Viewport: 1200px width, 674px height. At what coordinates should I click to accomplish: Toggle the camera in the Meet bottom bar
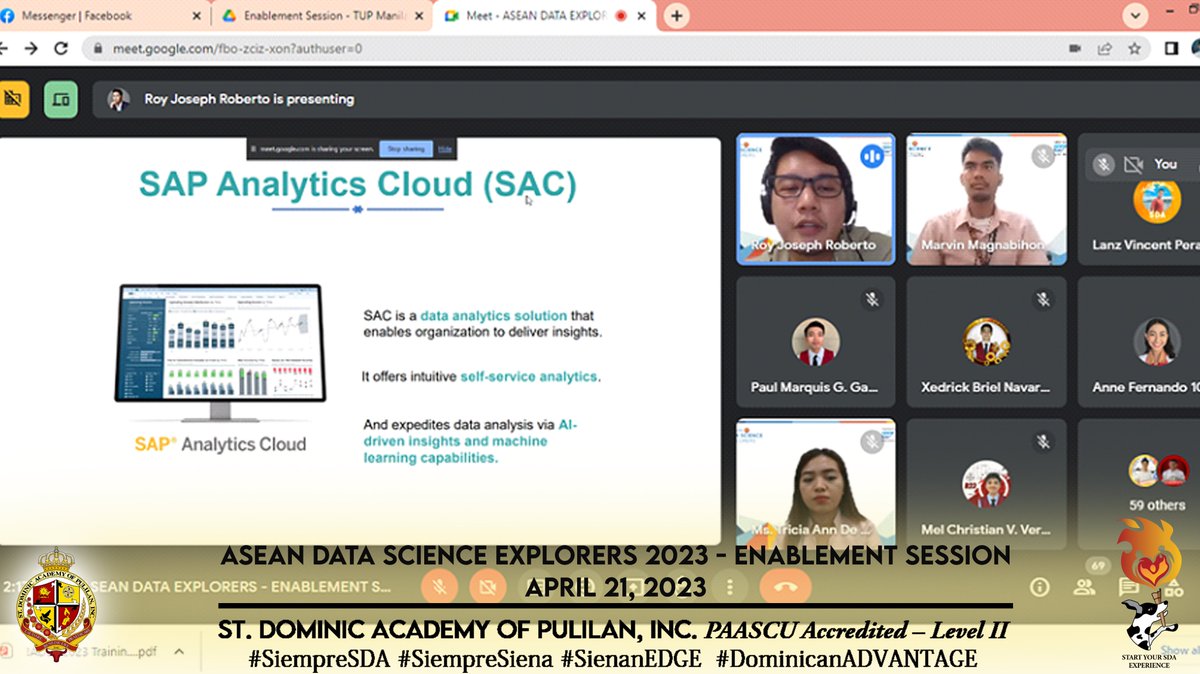pyautogui.click(x=489, y=587)
